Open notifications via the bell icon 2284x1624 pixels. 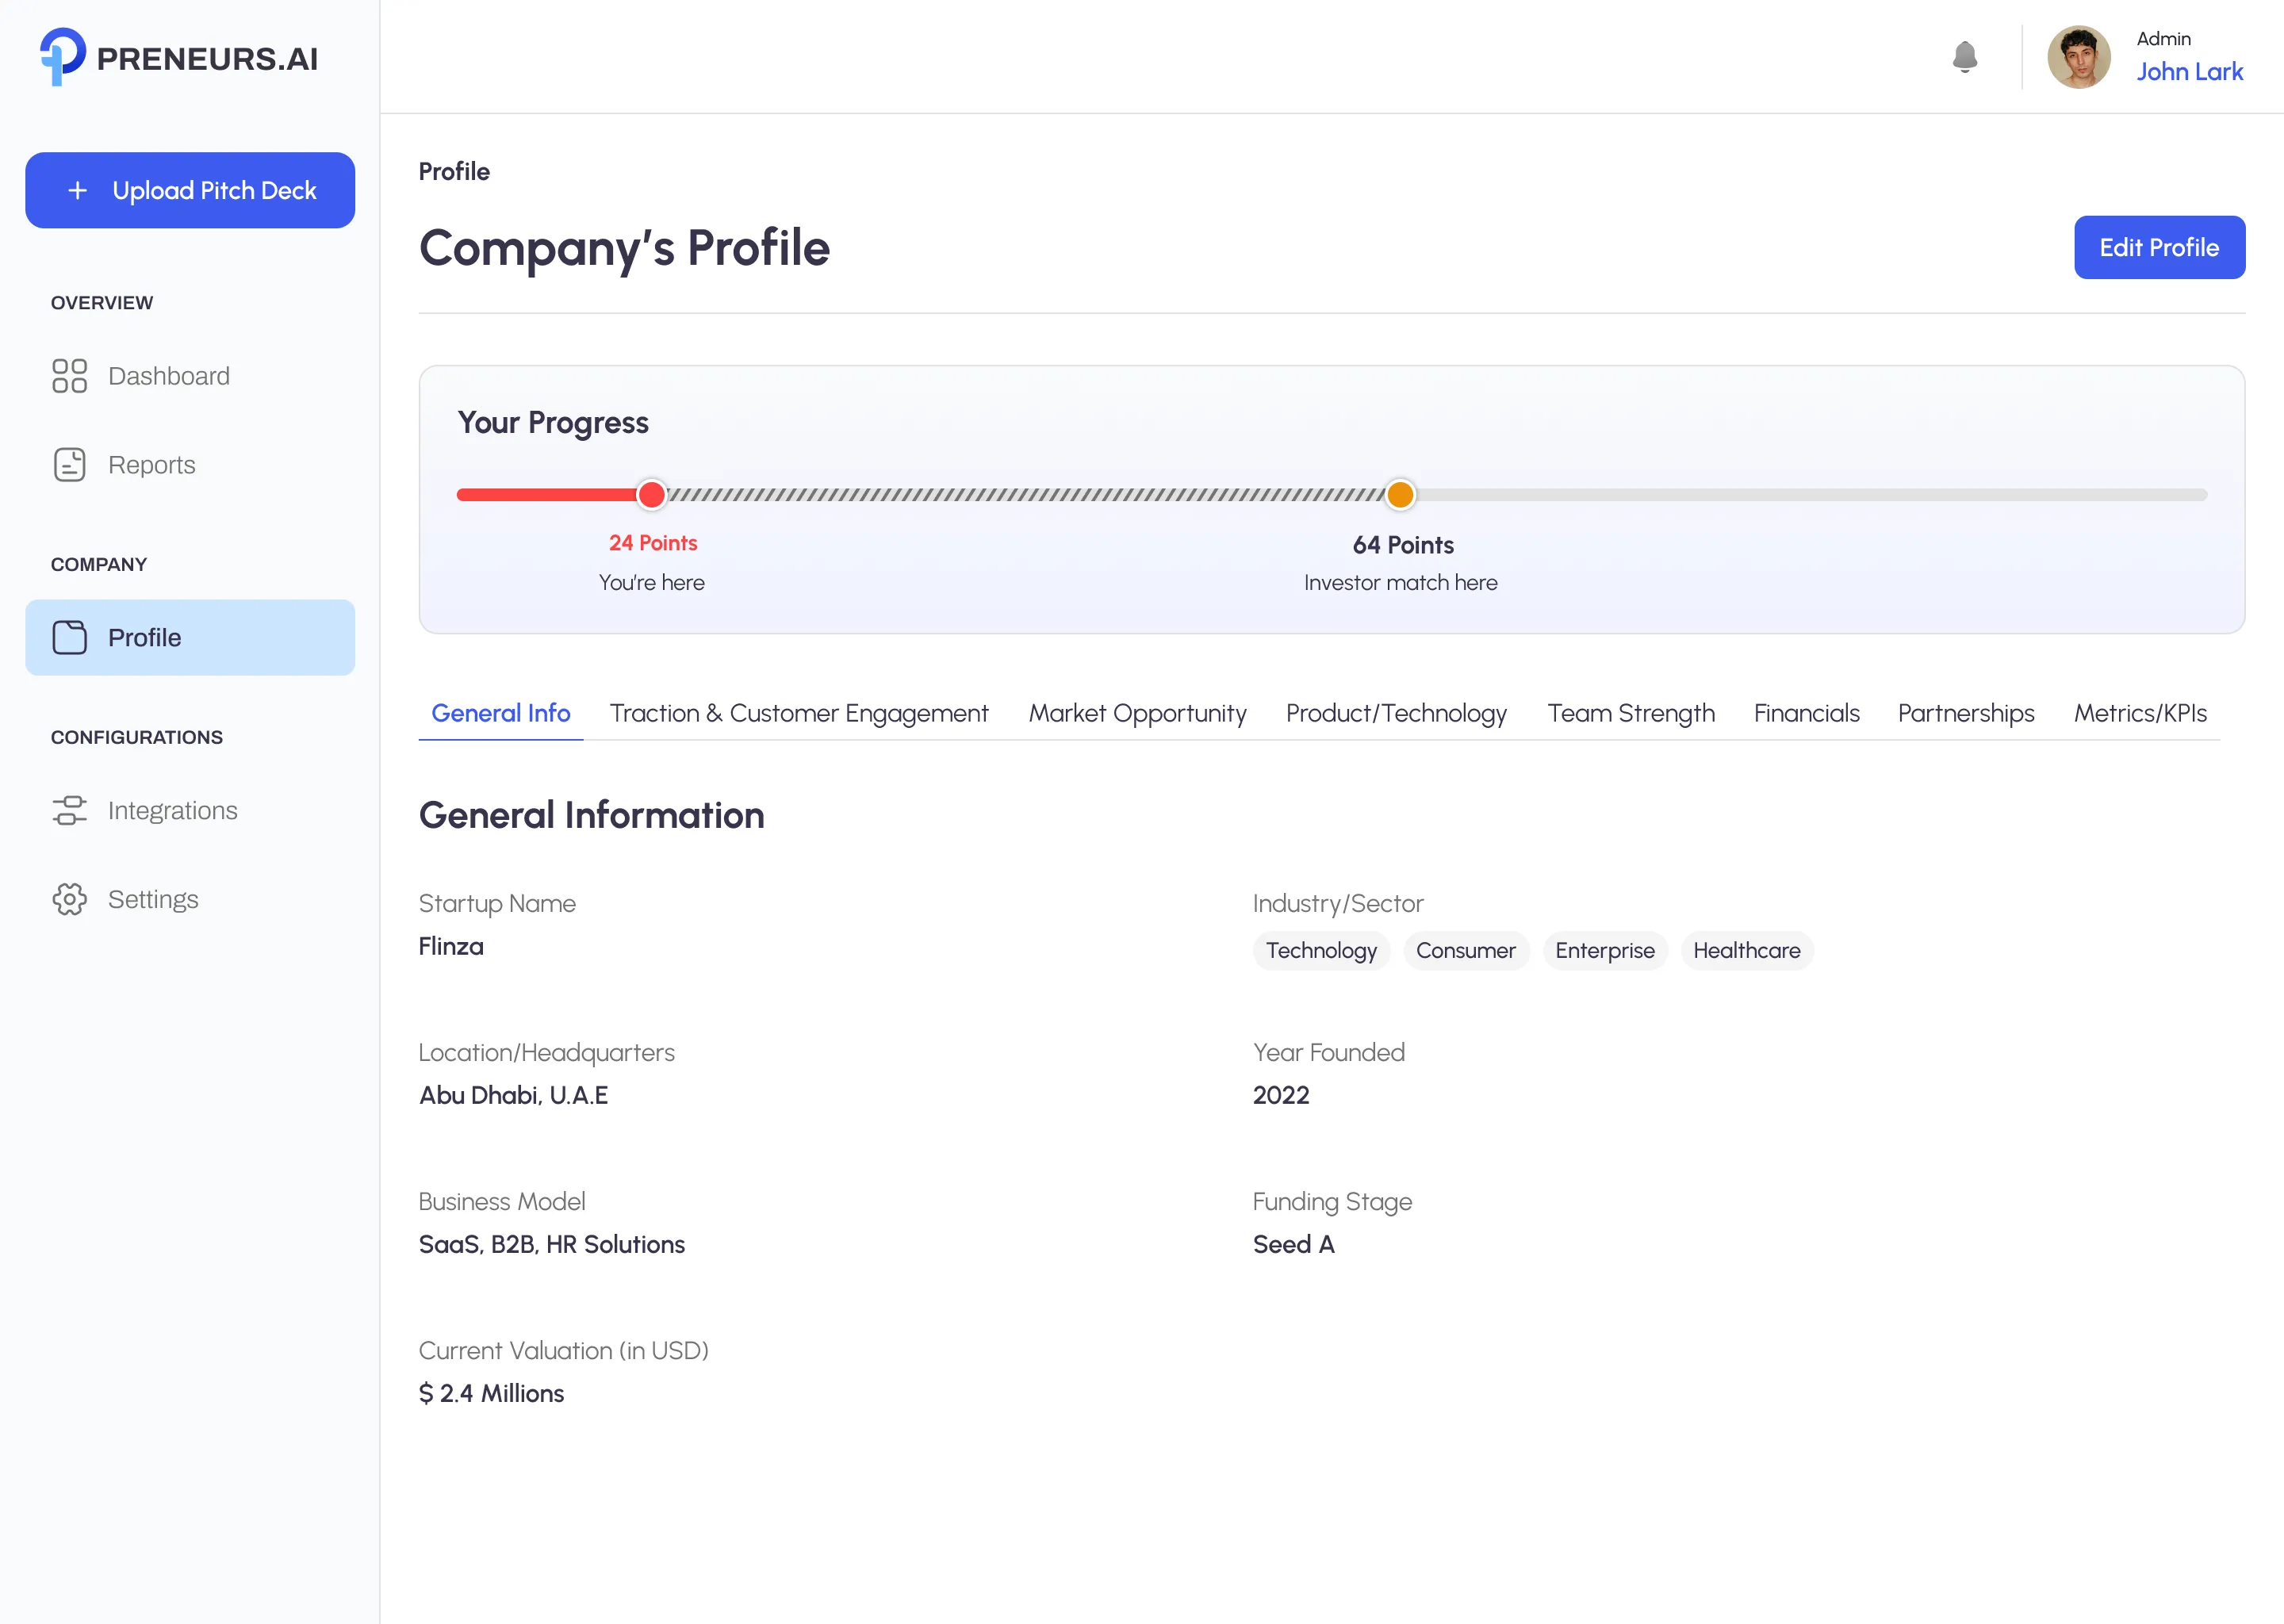[1965, 57]
